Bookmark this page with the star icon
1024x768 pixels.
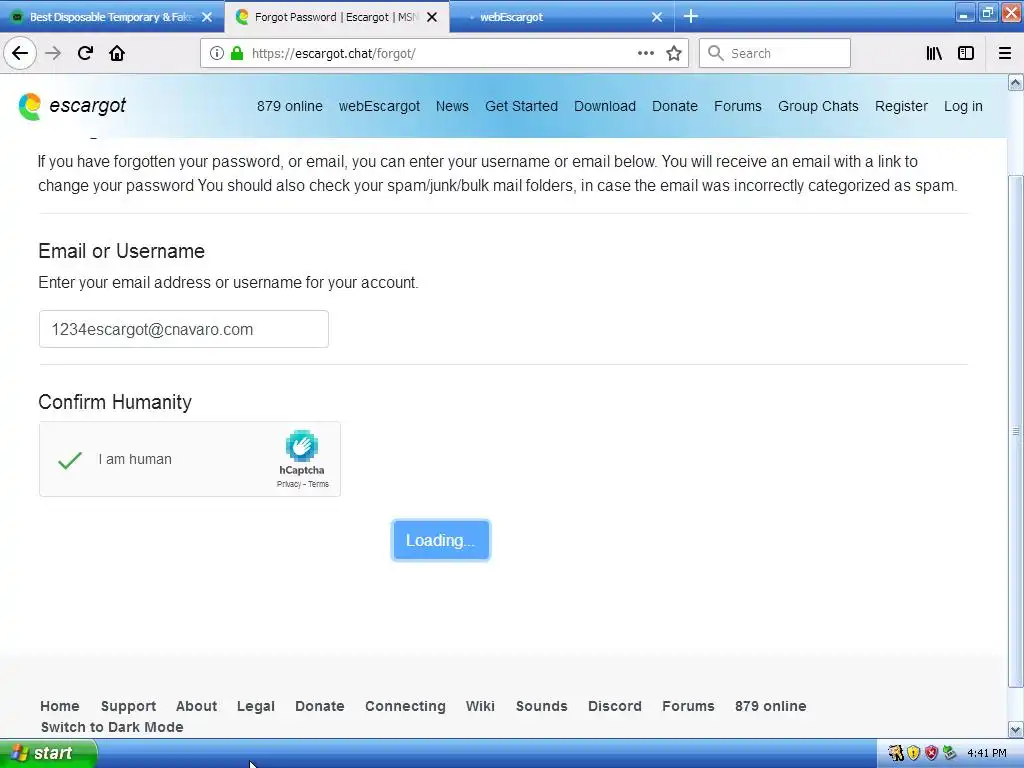(x=674, y=54)
